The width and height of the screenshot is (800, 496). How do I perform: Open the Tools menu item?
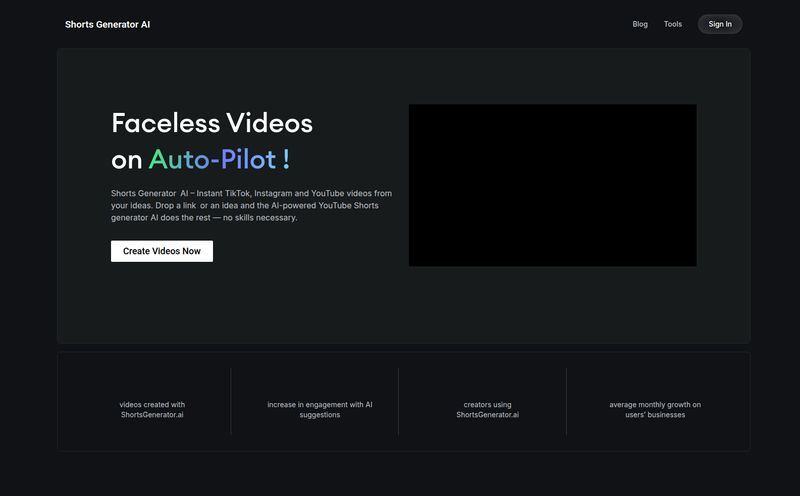(673, 24)
